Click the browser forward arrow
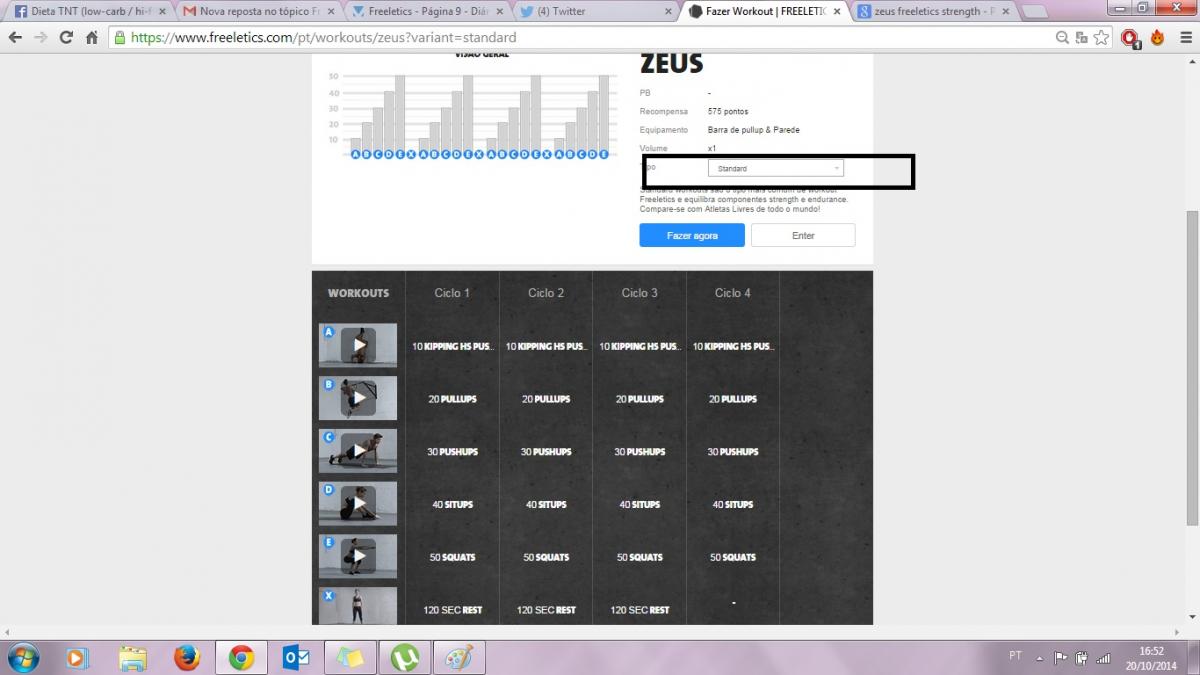Screen dimensions: 1200x675 (40, 37)
